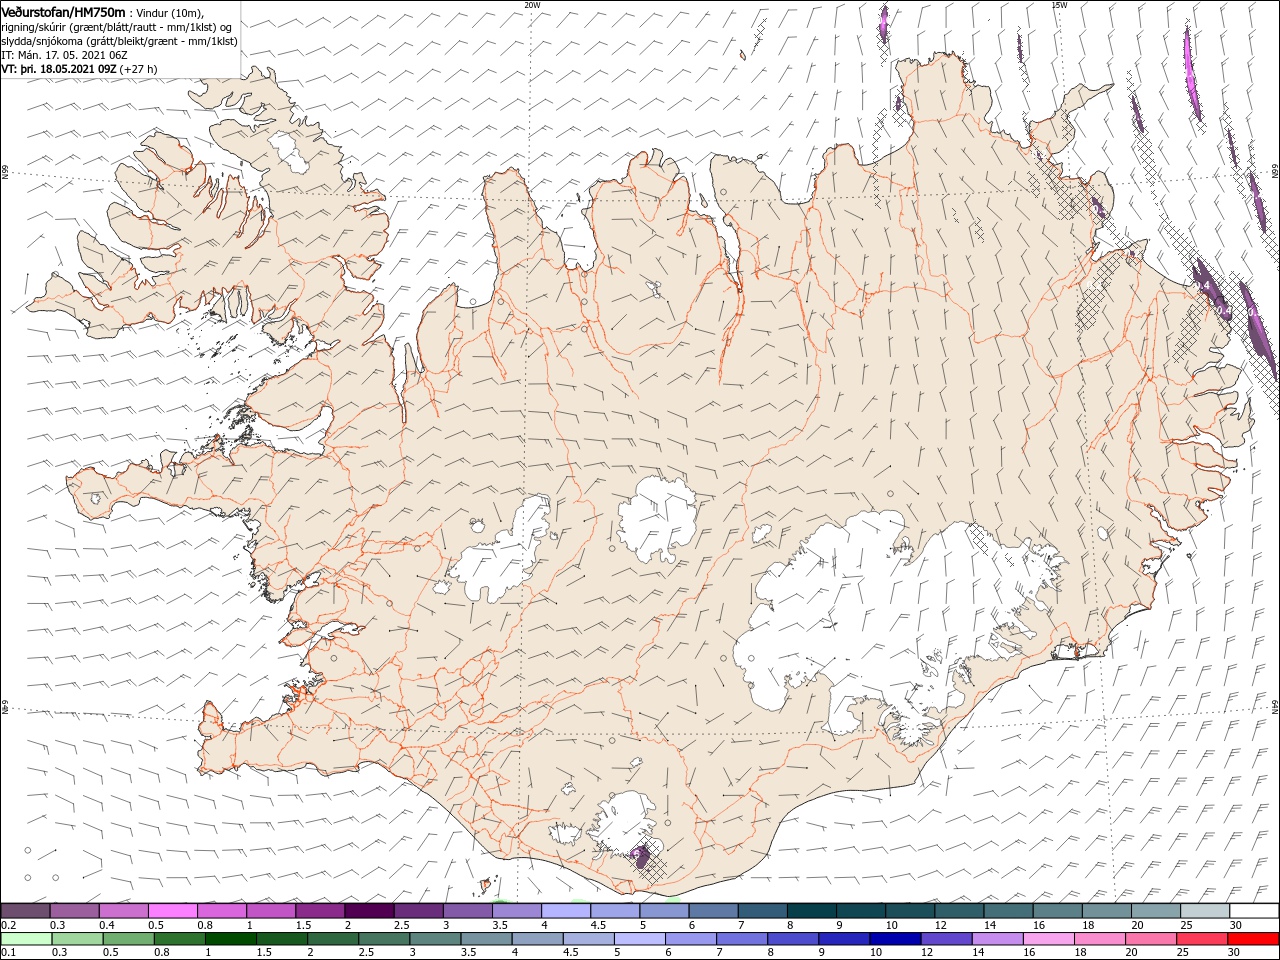Select the '10' value label, lower legend row

(x=876, y=952)
